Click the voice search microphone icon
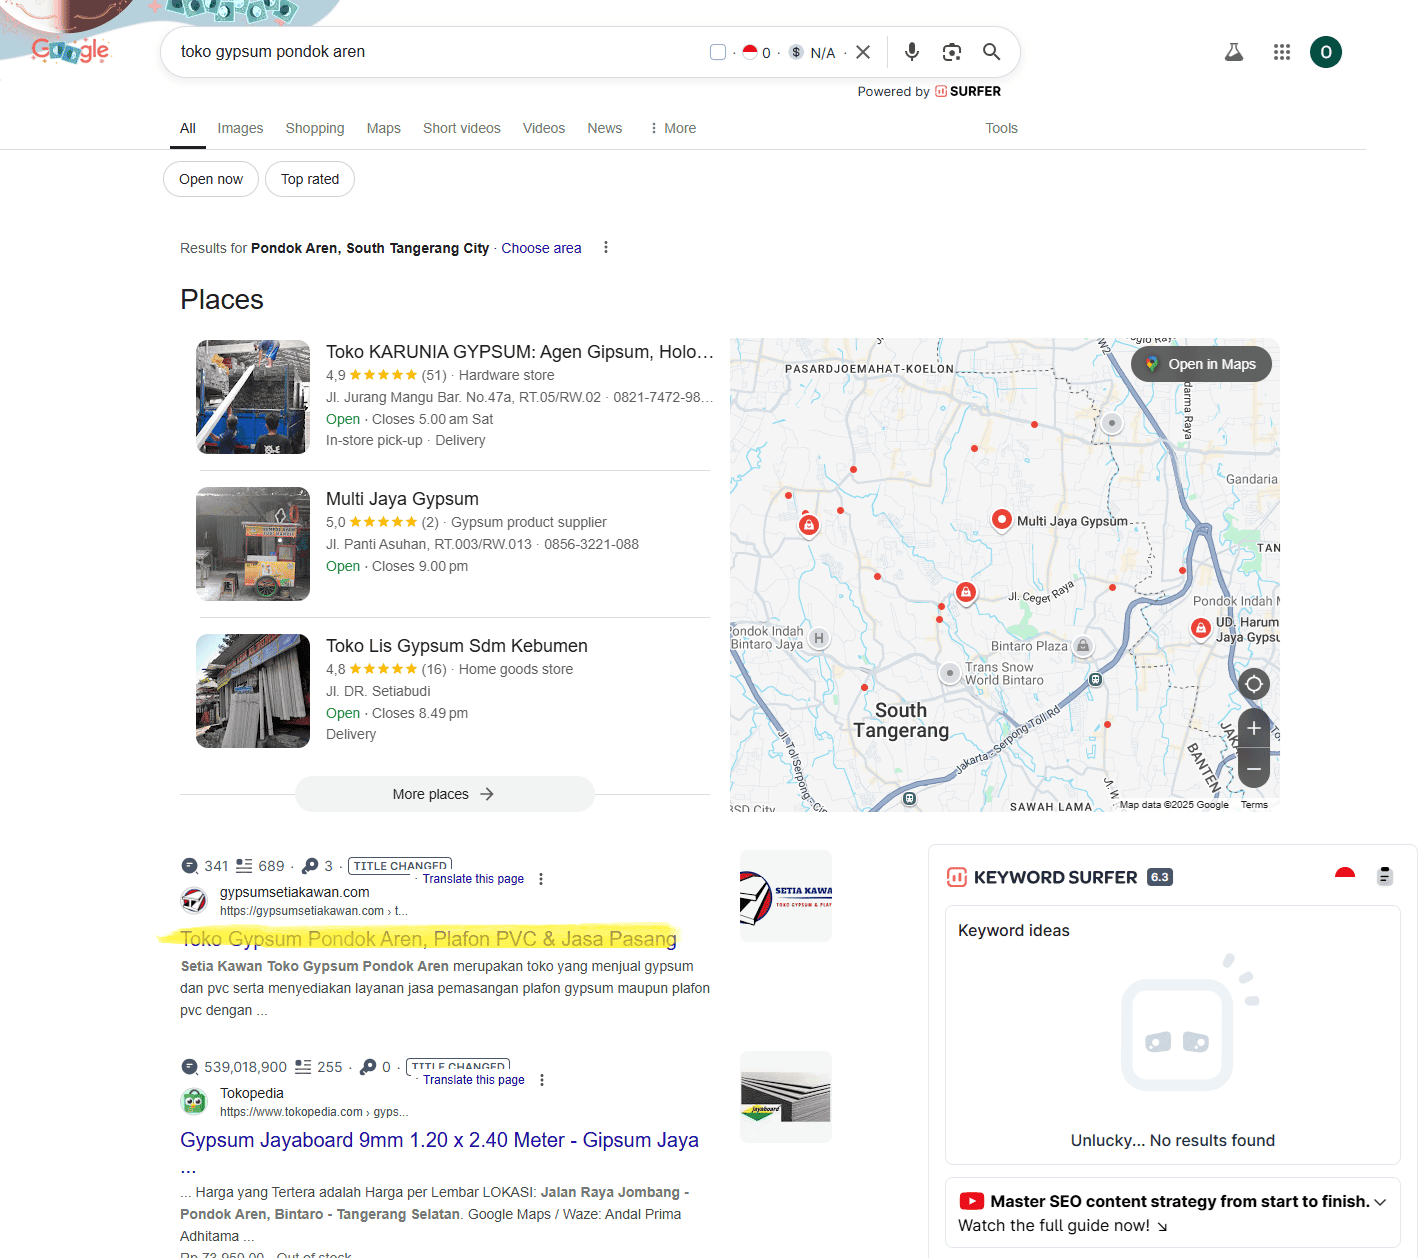Viewport: 1418px width, 1258px height. point(911,52)
